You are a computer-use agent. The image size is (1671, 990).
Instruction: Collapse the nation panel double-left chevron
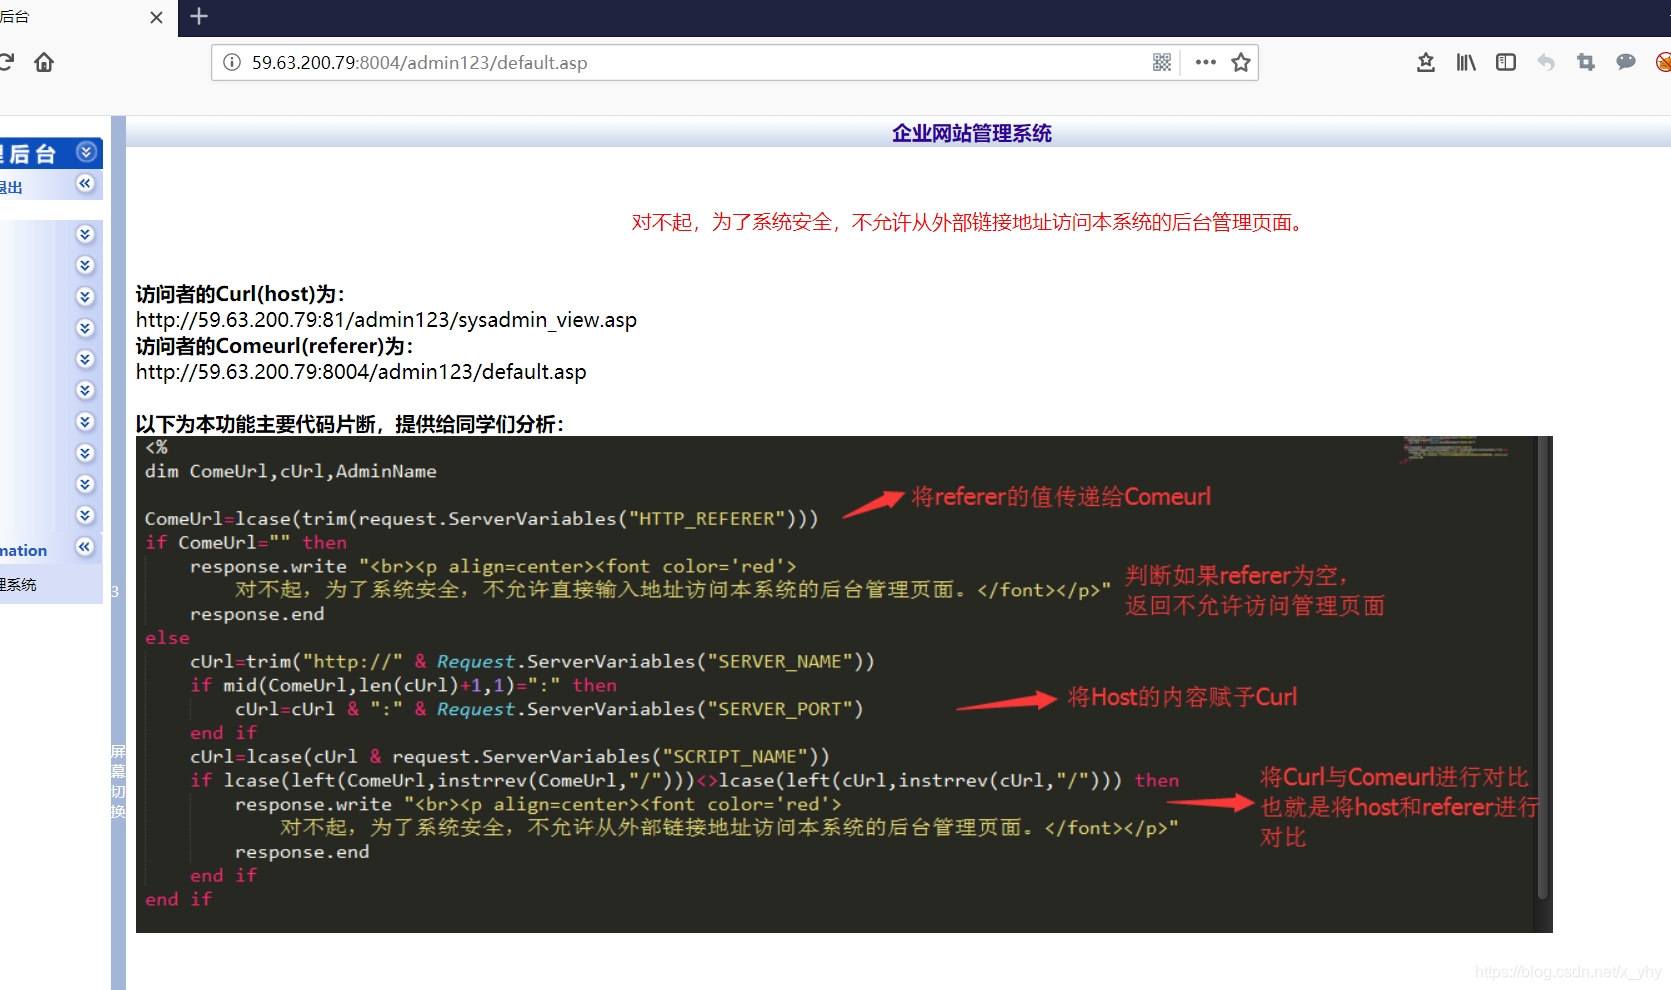click(85, 546)
